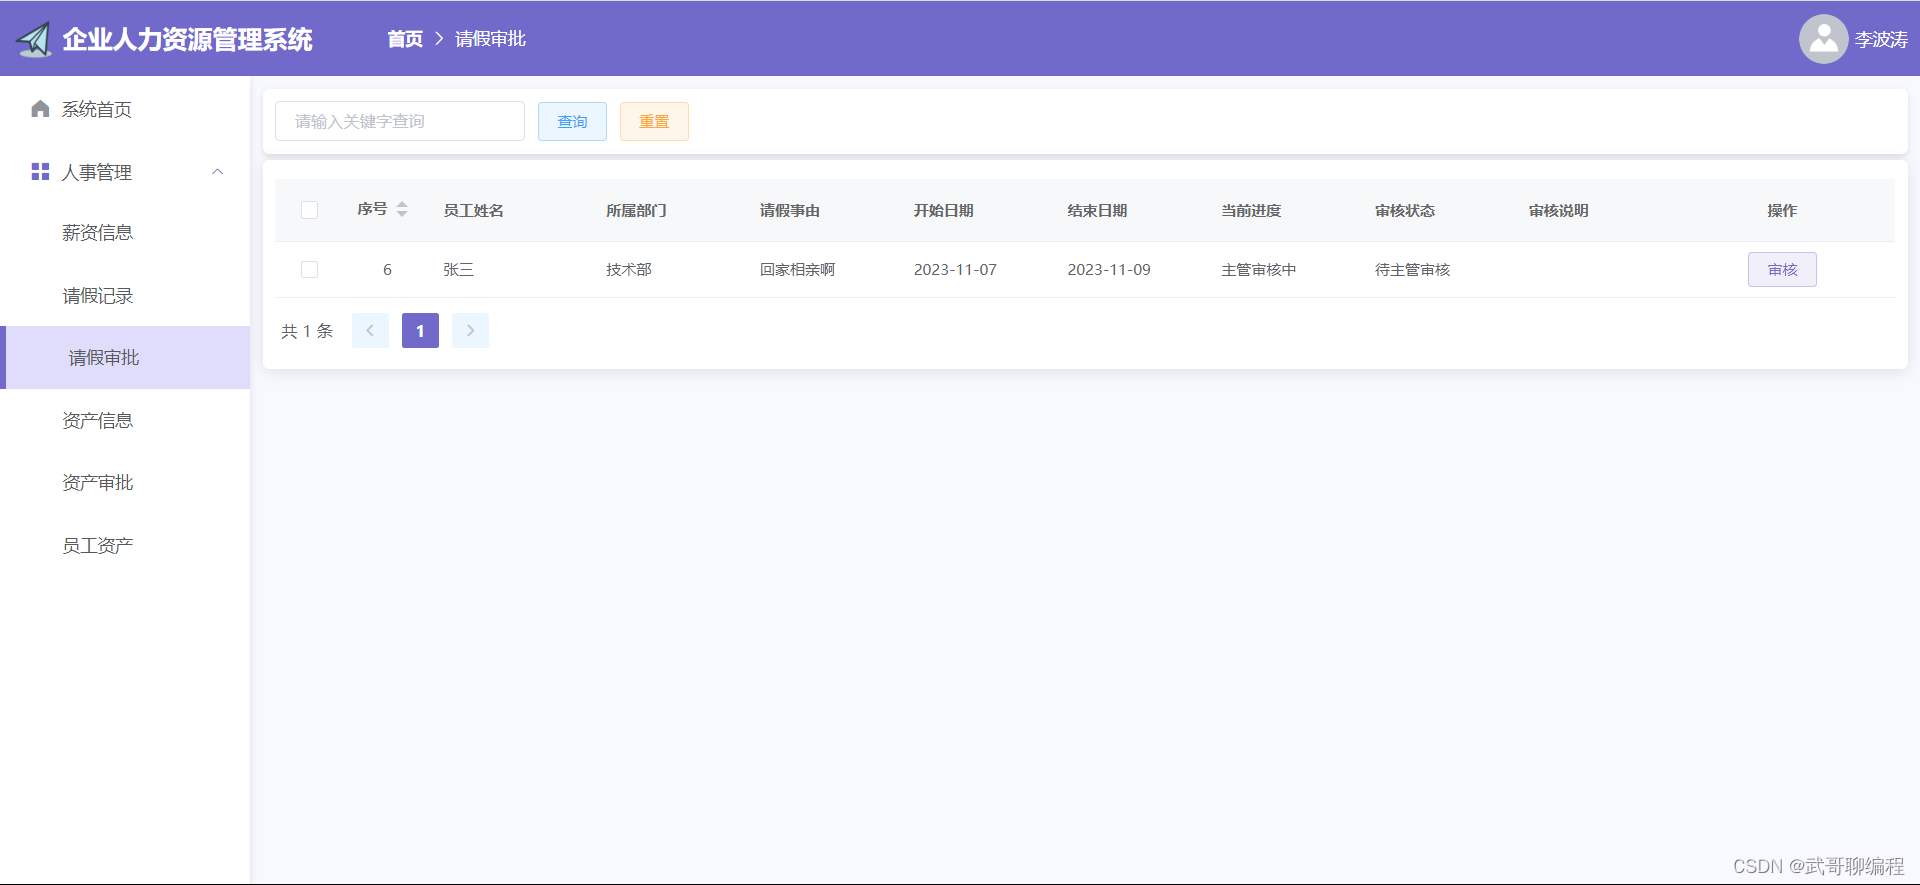Click 操作 column header
Image resolution: width=1920 pixels, height=885 pixels.
pyautogui.click(x=1782, y=210)
